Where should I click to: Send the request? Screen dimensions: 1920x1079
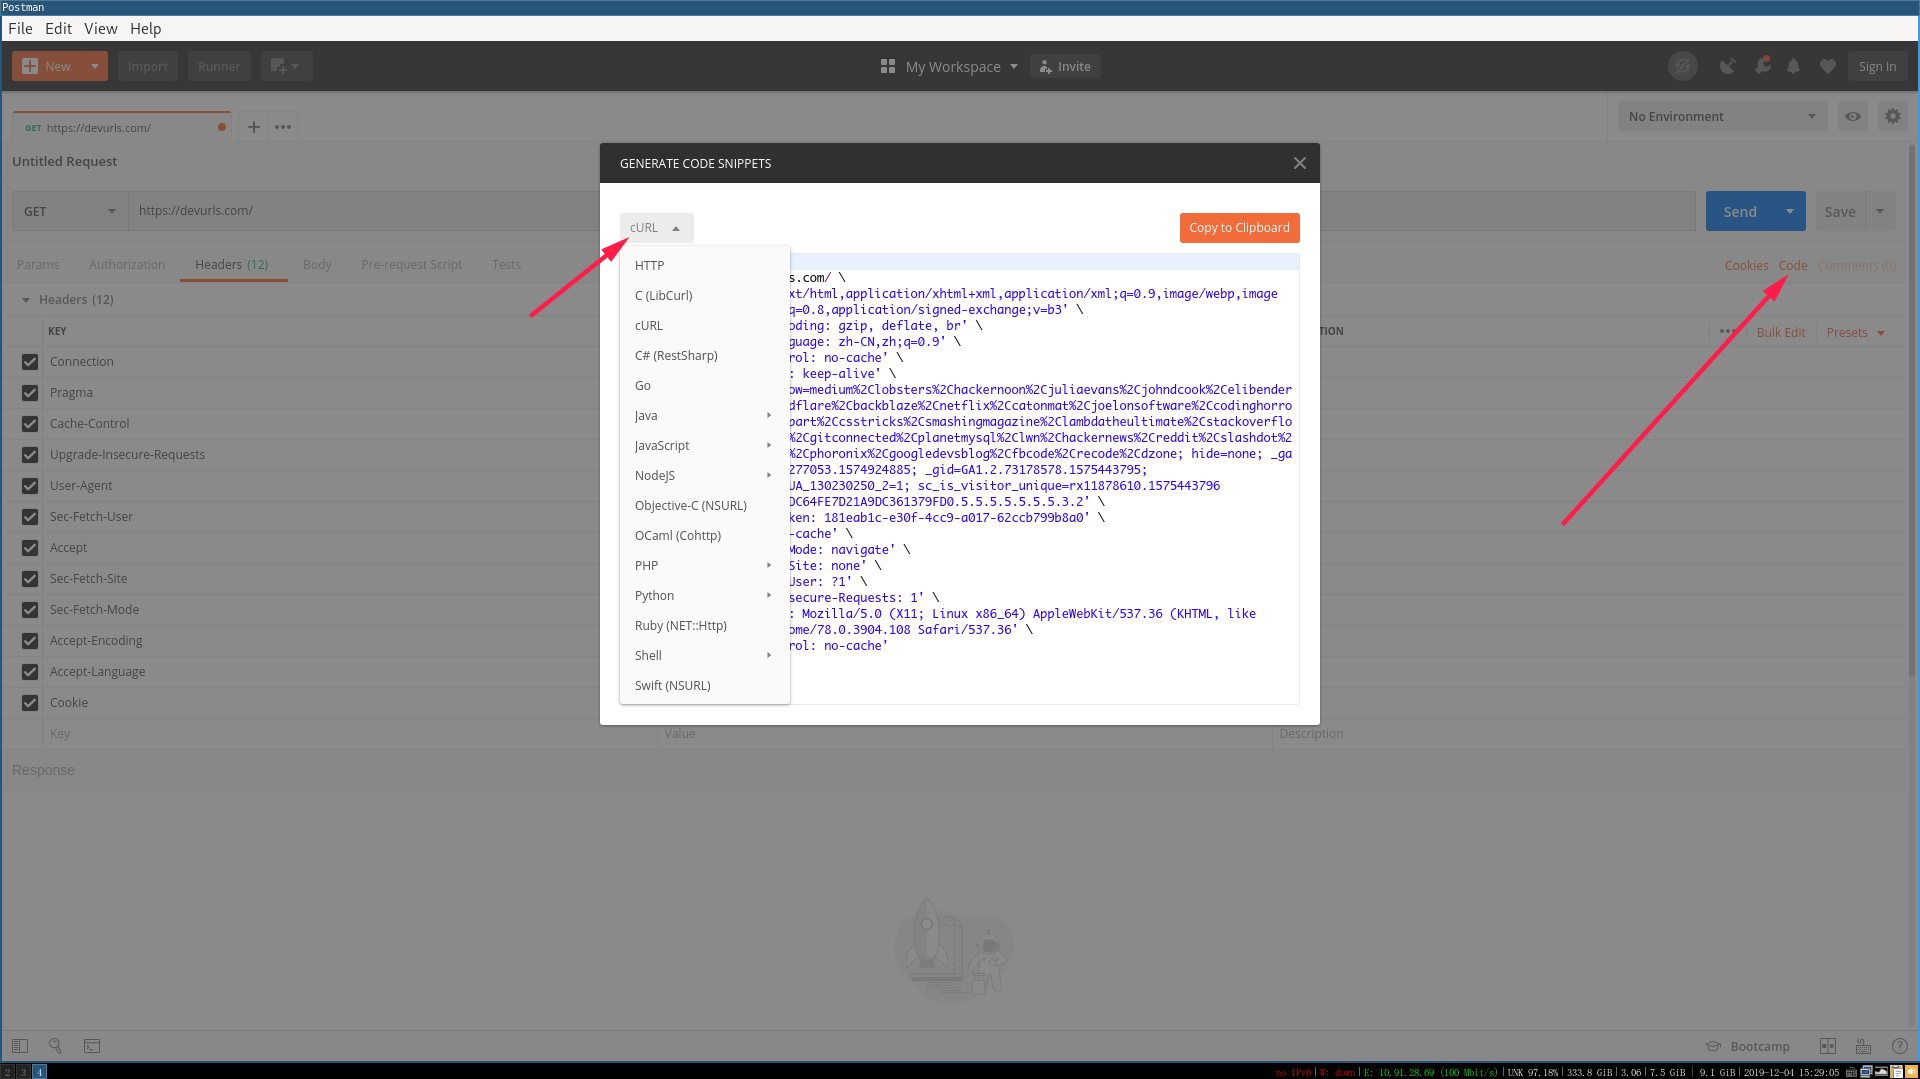click(1740, 211)
